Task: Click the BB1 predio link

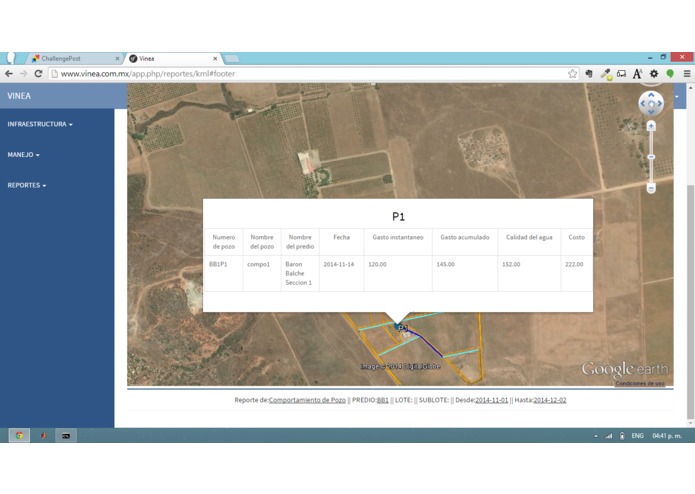Action: (x=383, y=400)
